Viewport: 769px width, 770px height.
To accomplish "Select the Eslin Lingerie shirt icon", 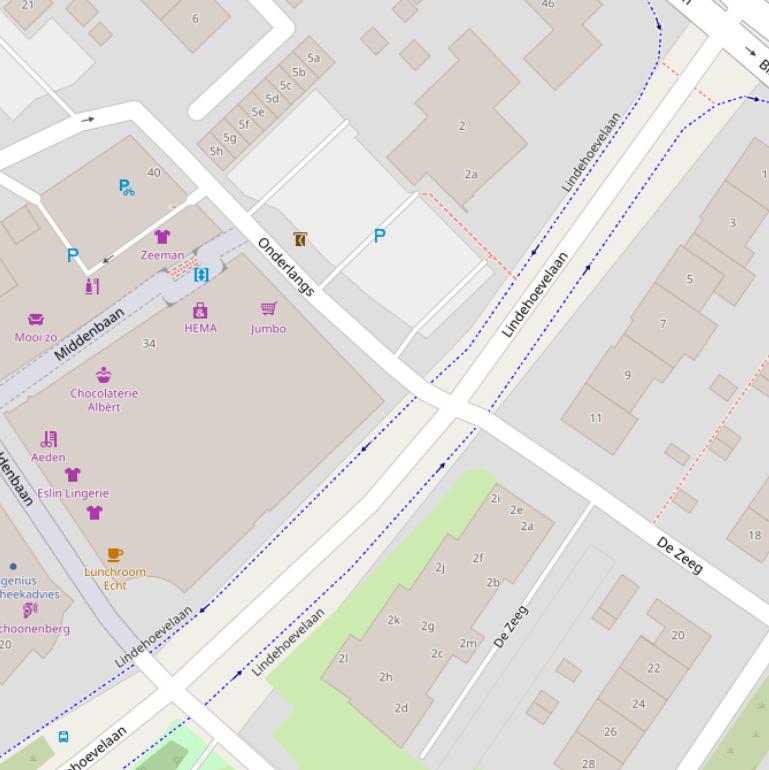I will tap(72, 475).
